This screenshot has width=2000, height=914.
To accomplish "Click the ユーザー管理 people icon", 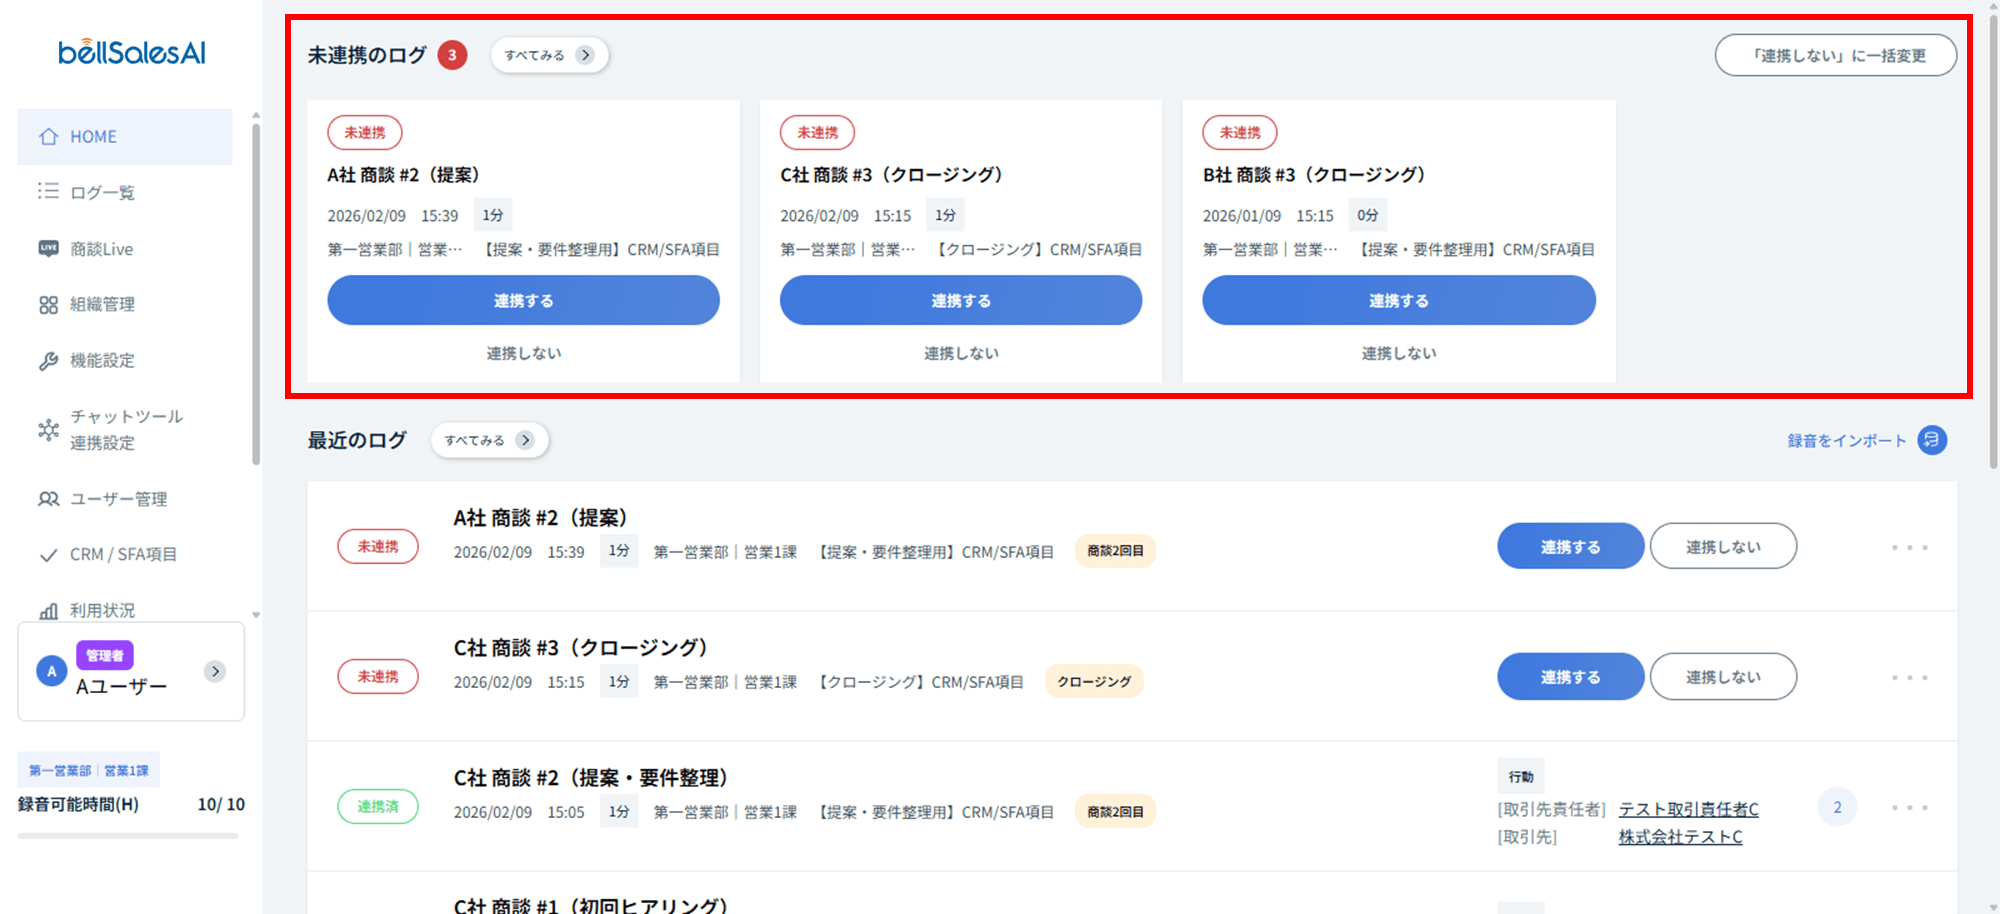I will (48, 499).
